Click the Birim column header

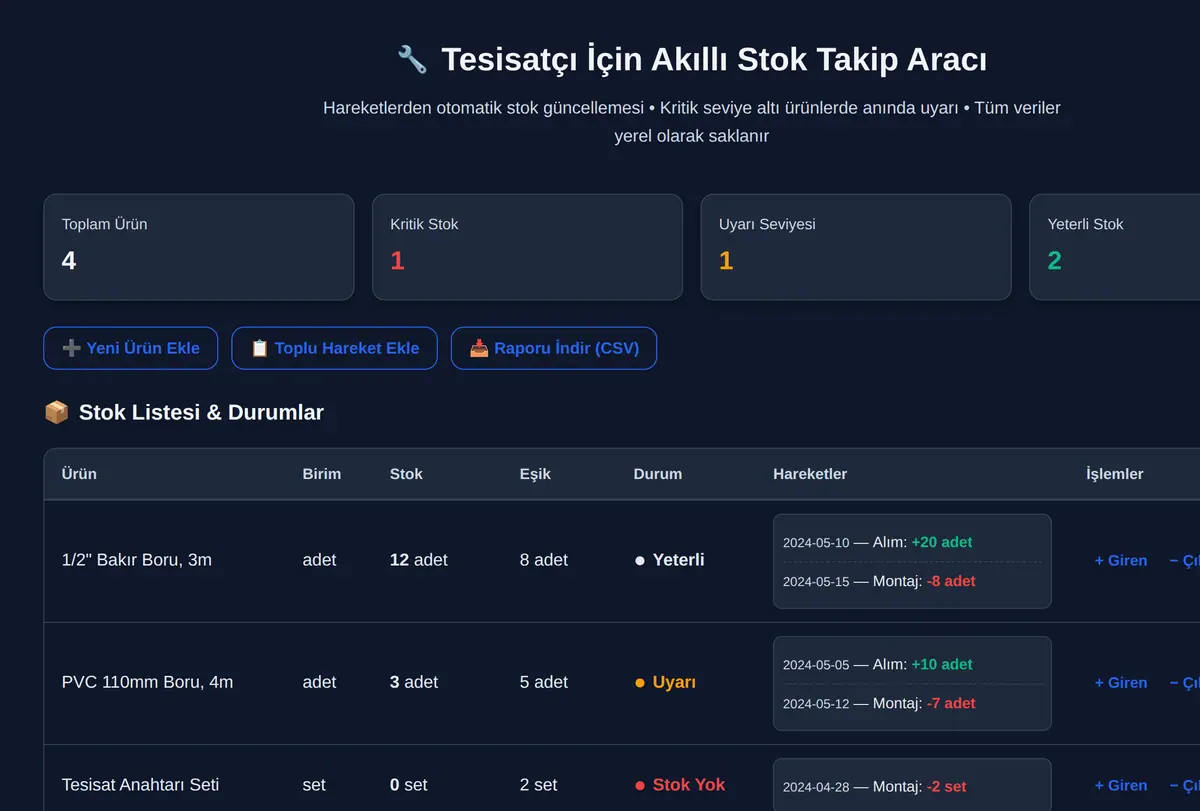(322, 474)
